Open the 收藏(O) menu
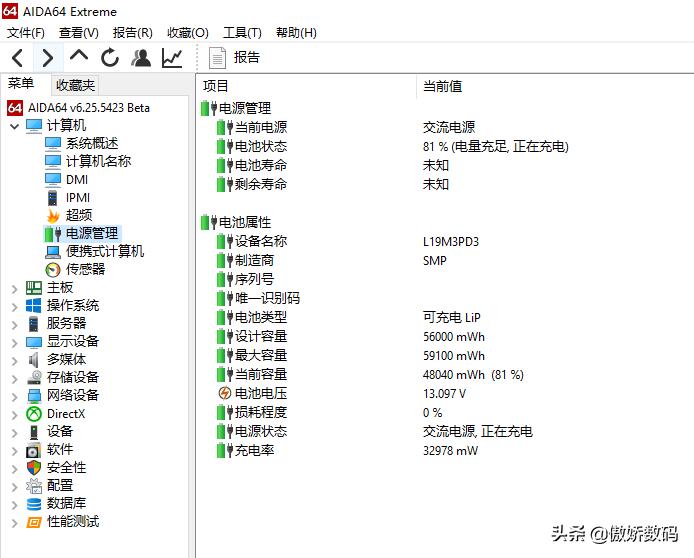This screenshot has width=694, height=558. click(188, 33)
